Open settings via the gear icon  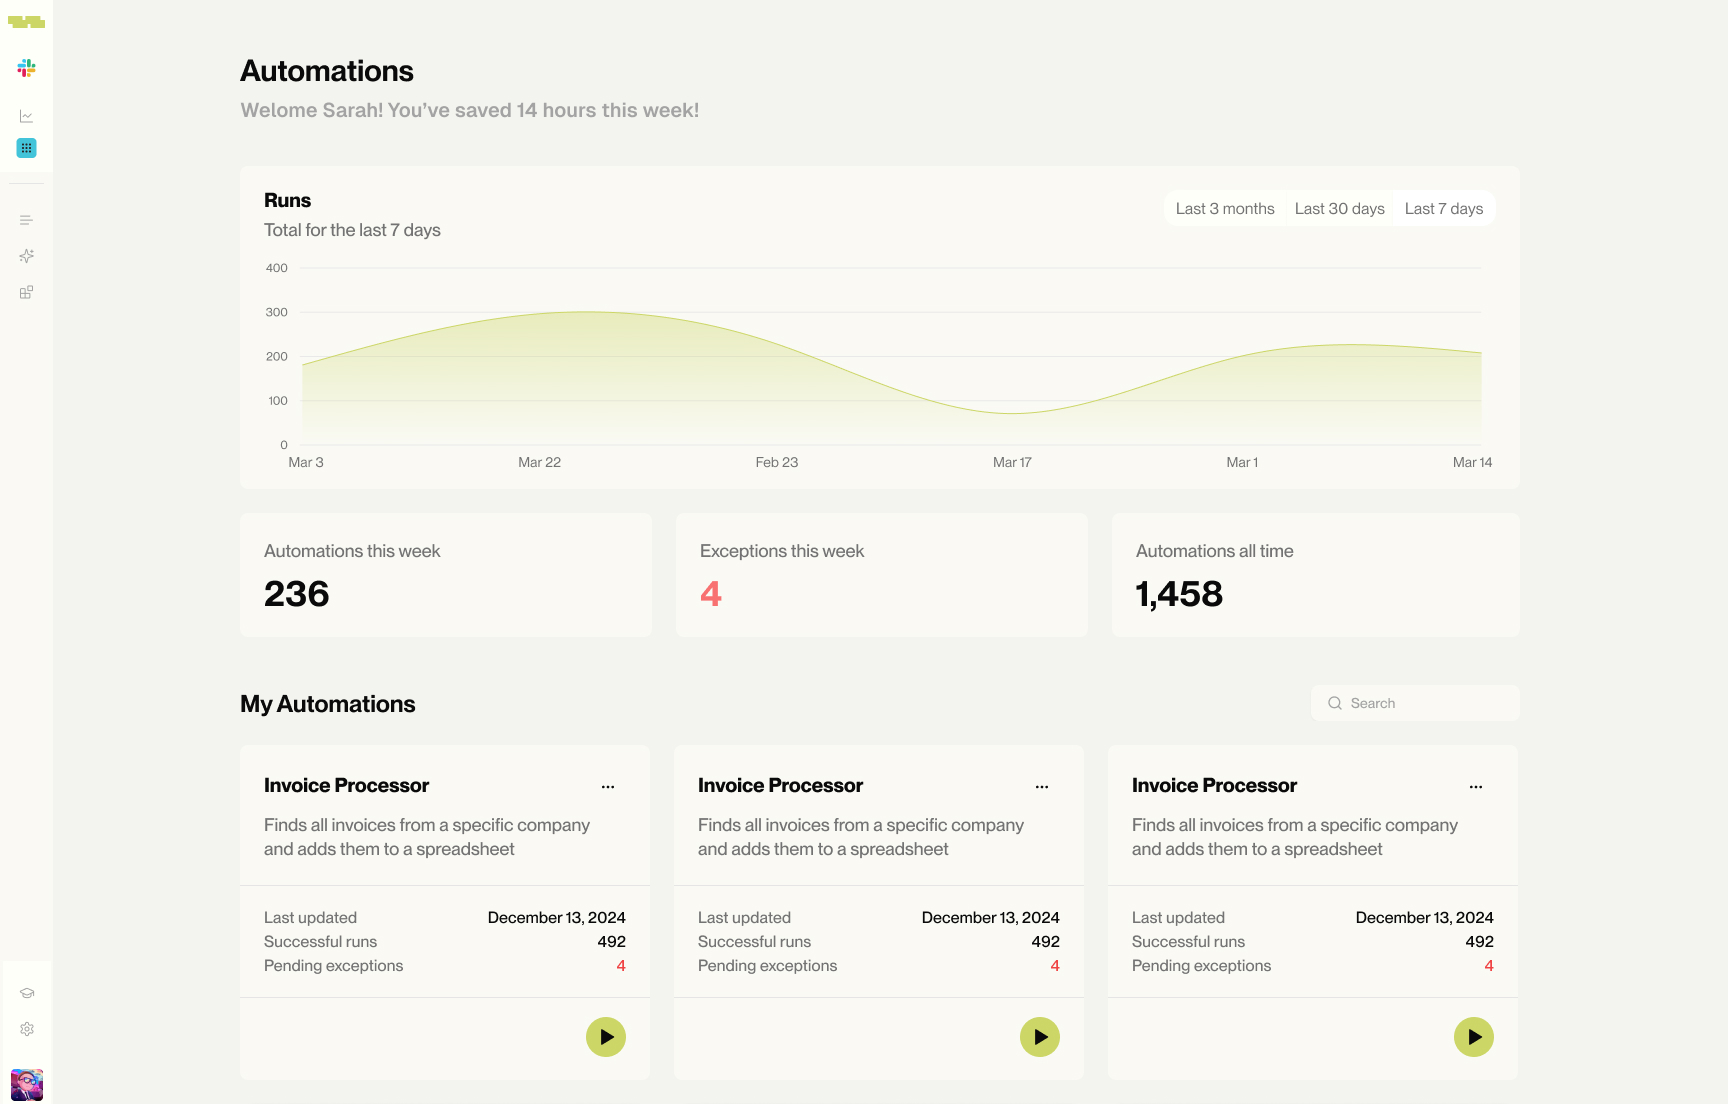[x=27, y=1029]
